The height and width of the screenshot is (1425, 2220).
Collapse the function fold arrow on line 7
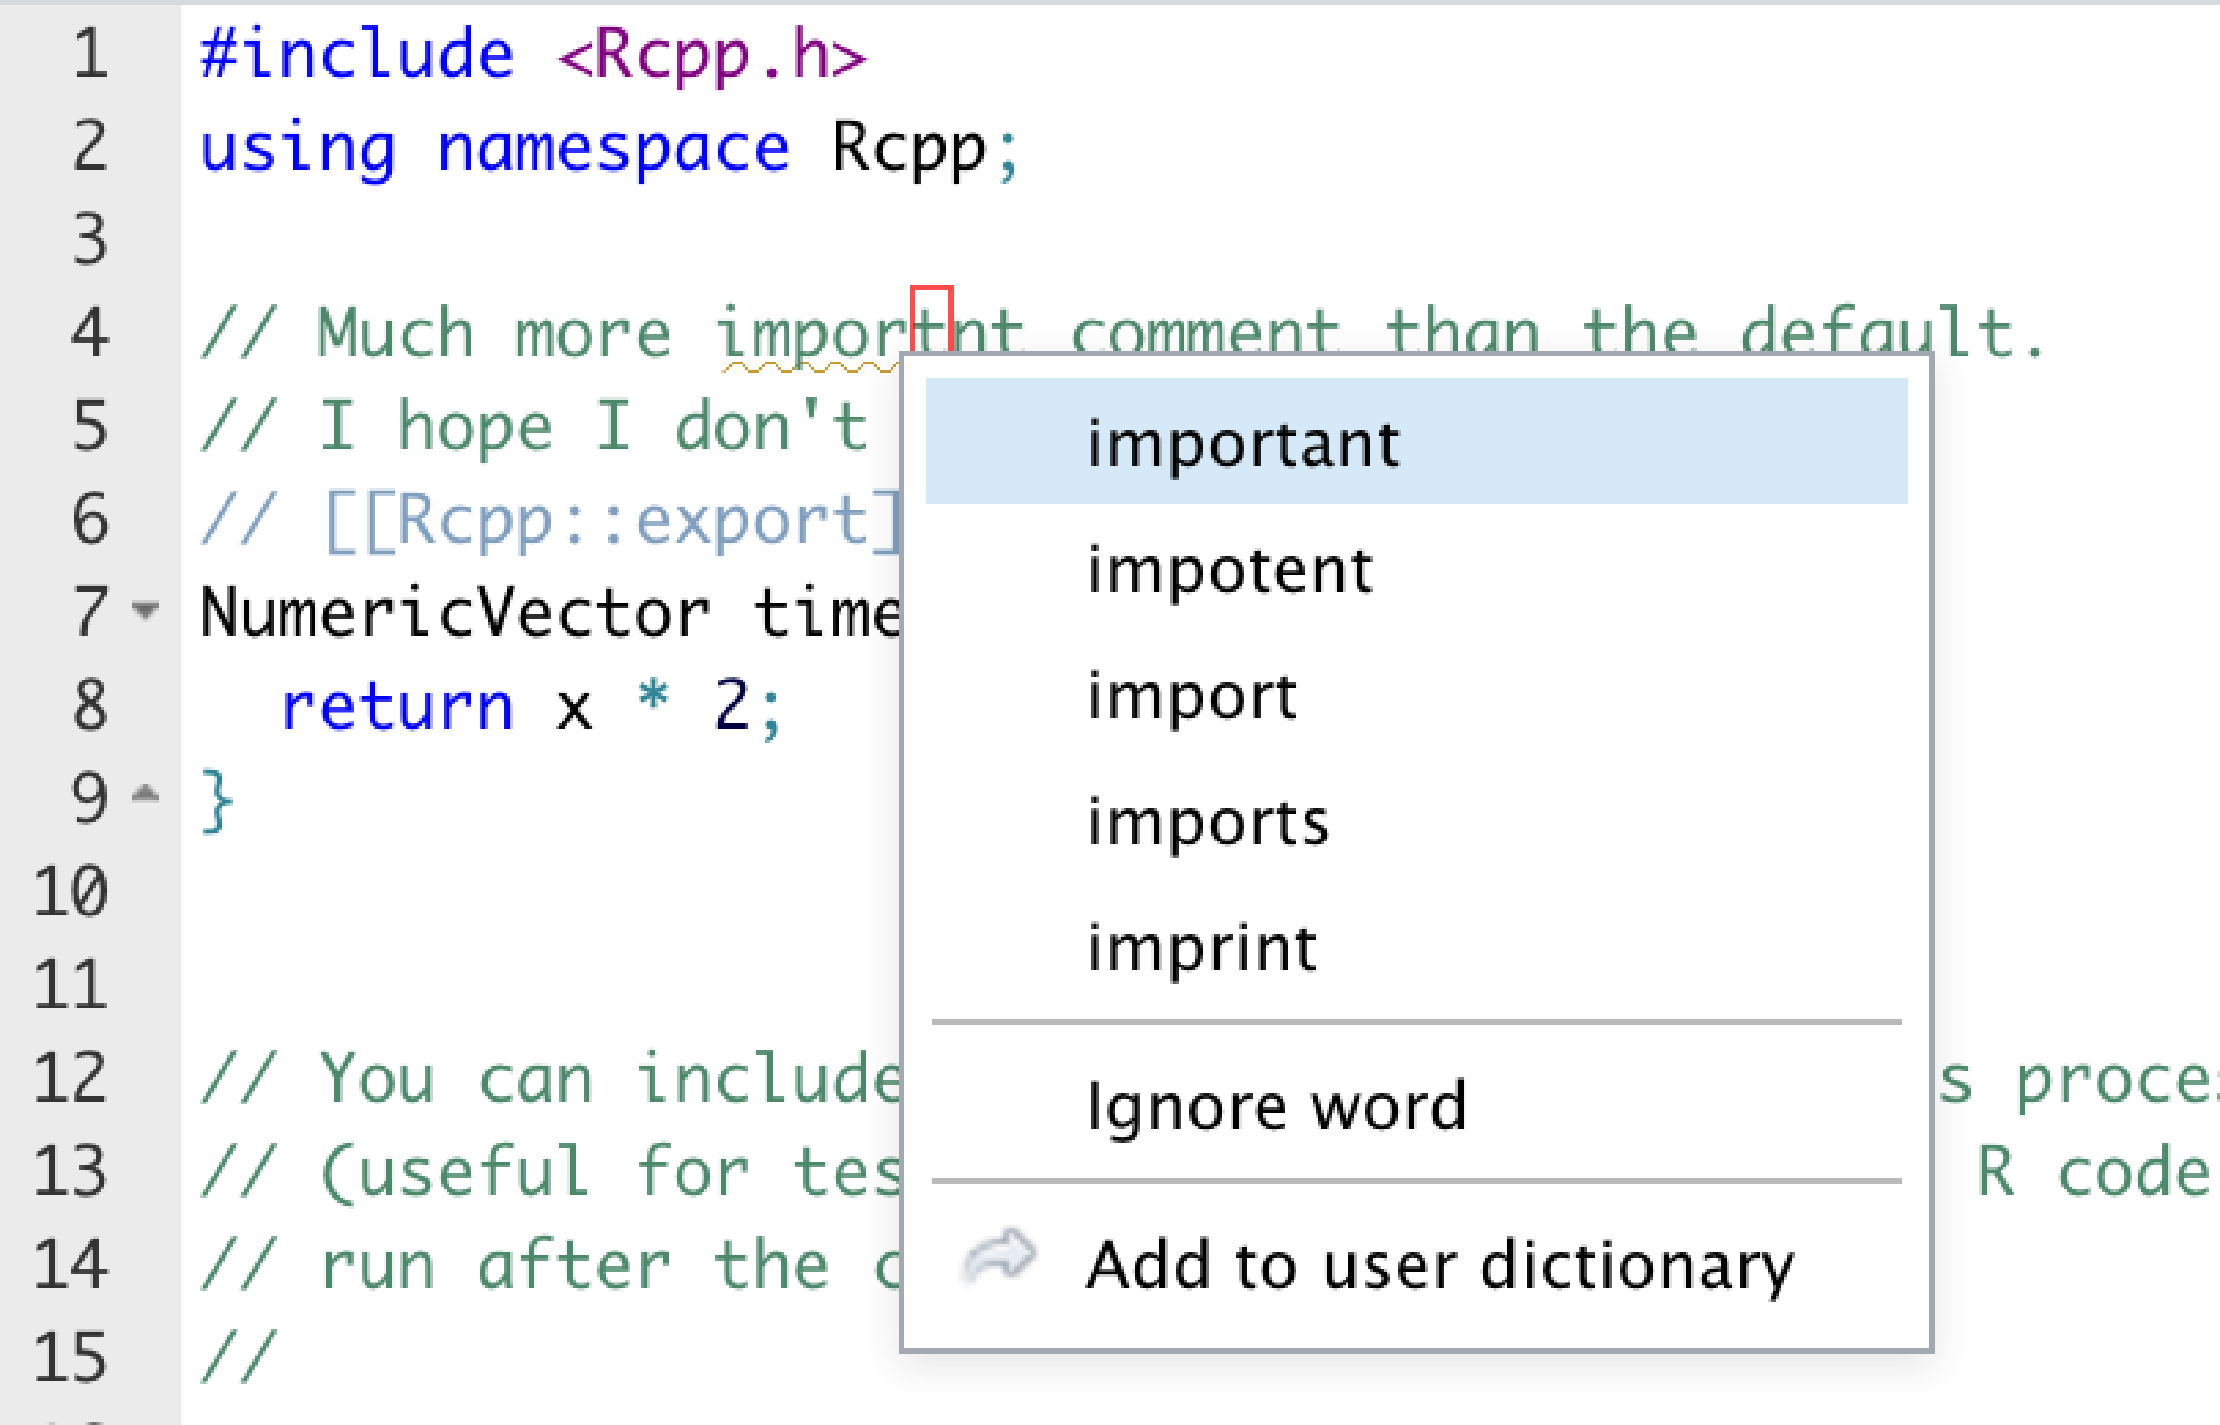[x=146, y=609]
